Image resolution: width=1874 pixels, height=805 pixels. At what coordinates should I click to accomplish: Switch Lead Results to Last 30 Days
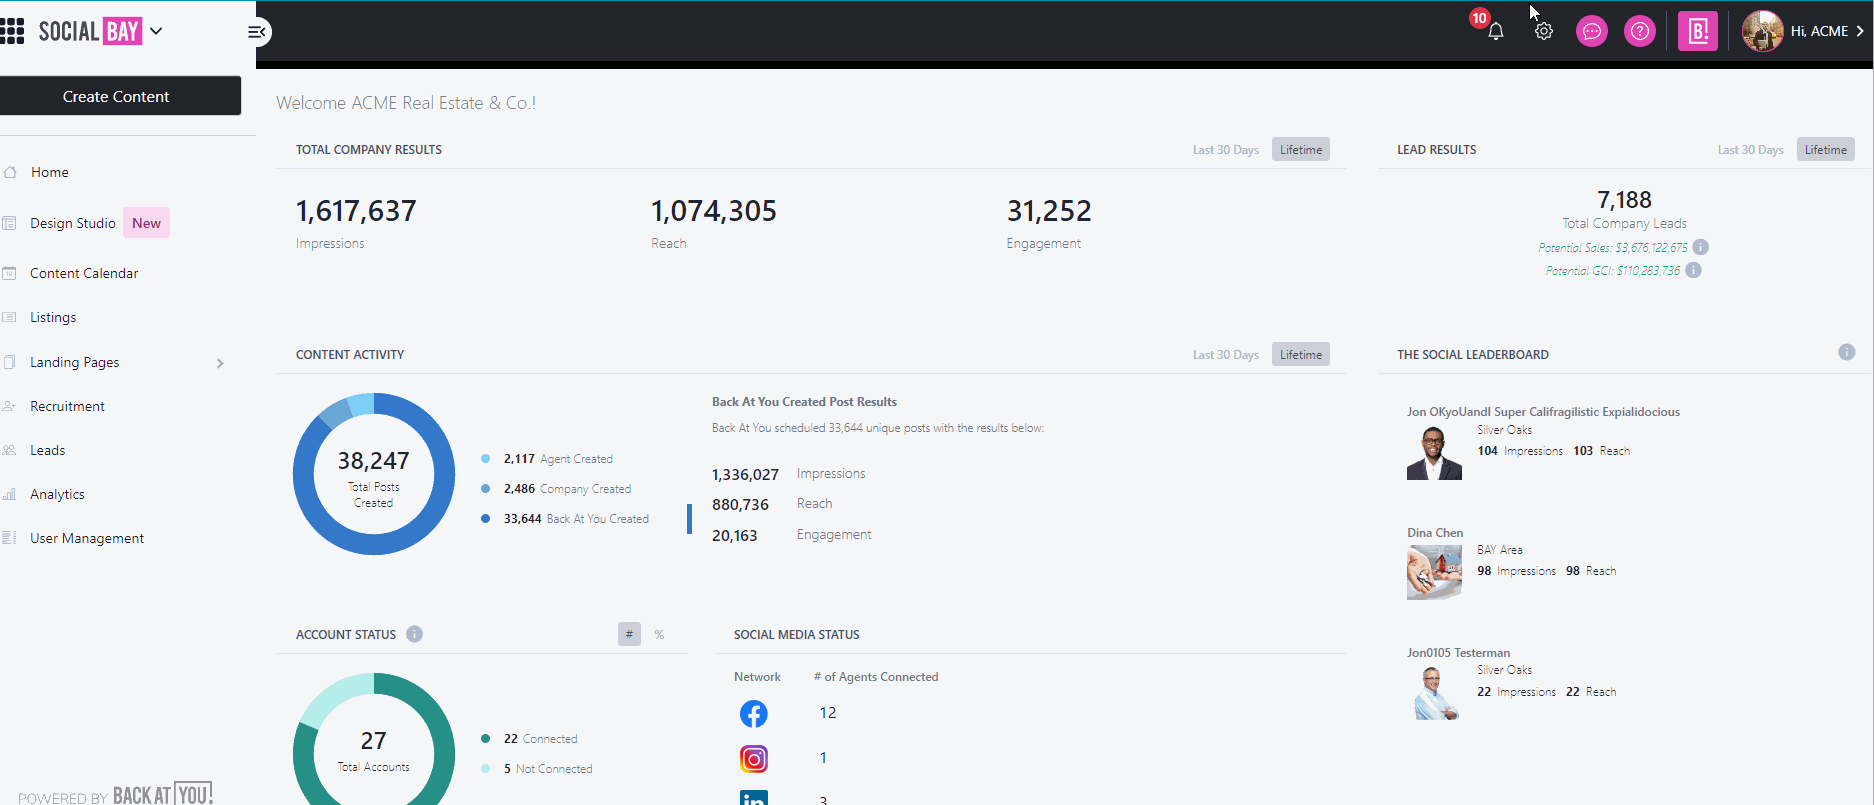(x=1750, y=150)
